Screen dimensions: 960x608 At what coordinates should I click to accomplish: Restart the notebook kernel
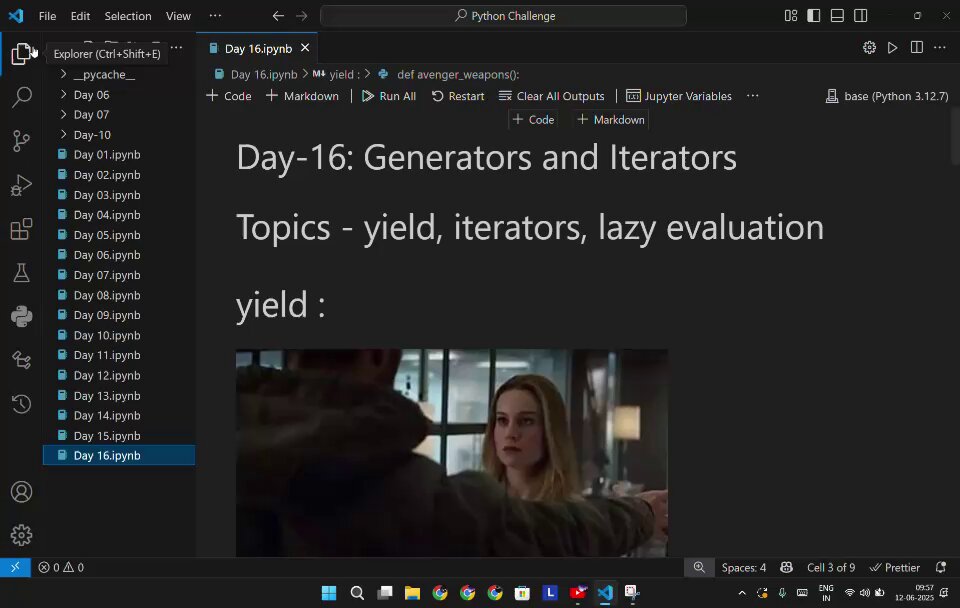[x=458, y=96]
